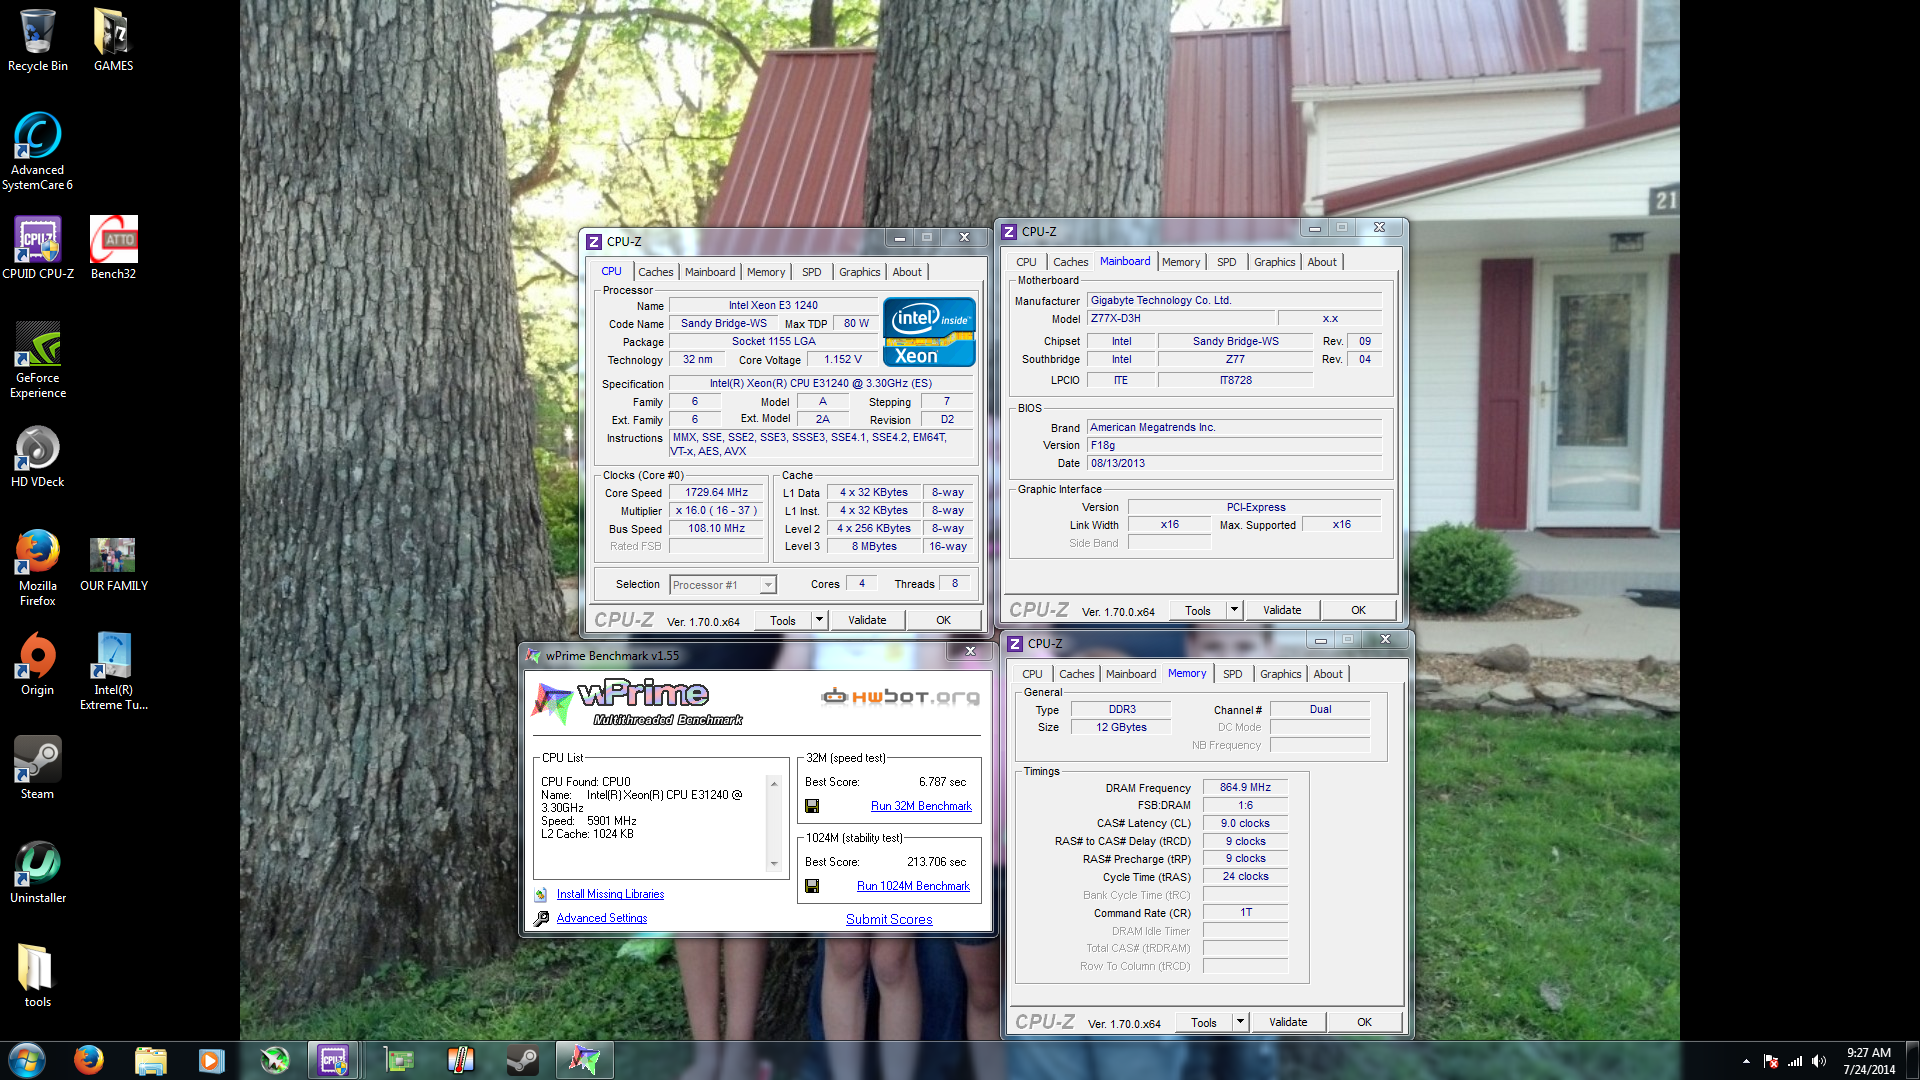Launch Advanced SystemCare 6 shortcut
The image size is (1920, 1080).
[x=37, y=150]
